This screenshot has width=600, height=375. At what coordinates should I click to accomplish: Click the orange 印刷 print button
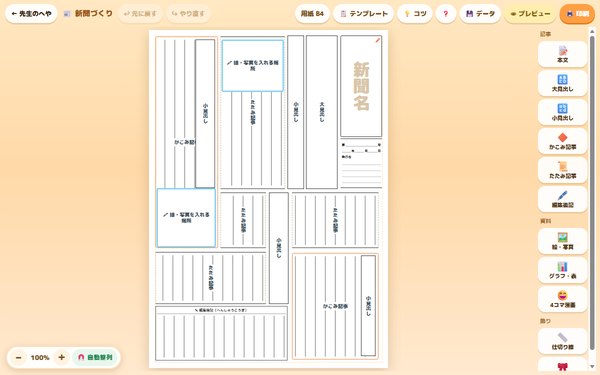coord(577,14)
